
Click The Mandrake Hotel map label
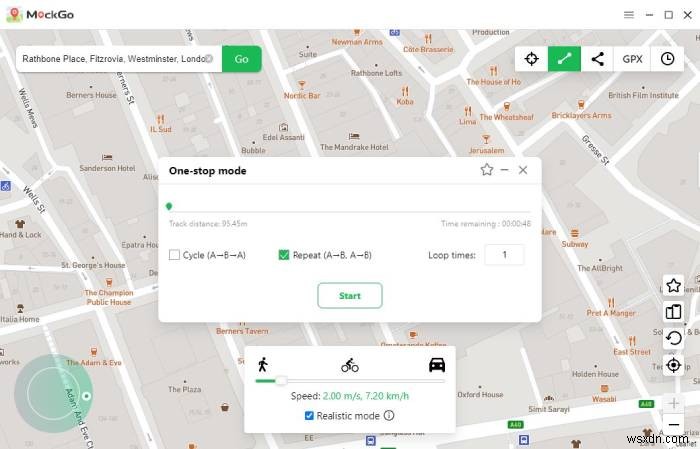point(354,147)
